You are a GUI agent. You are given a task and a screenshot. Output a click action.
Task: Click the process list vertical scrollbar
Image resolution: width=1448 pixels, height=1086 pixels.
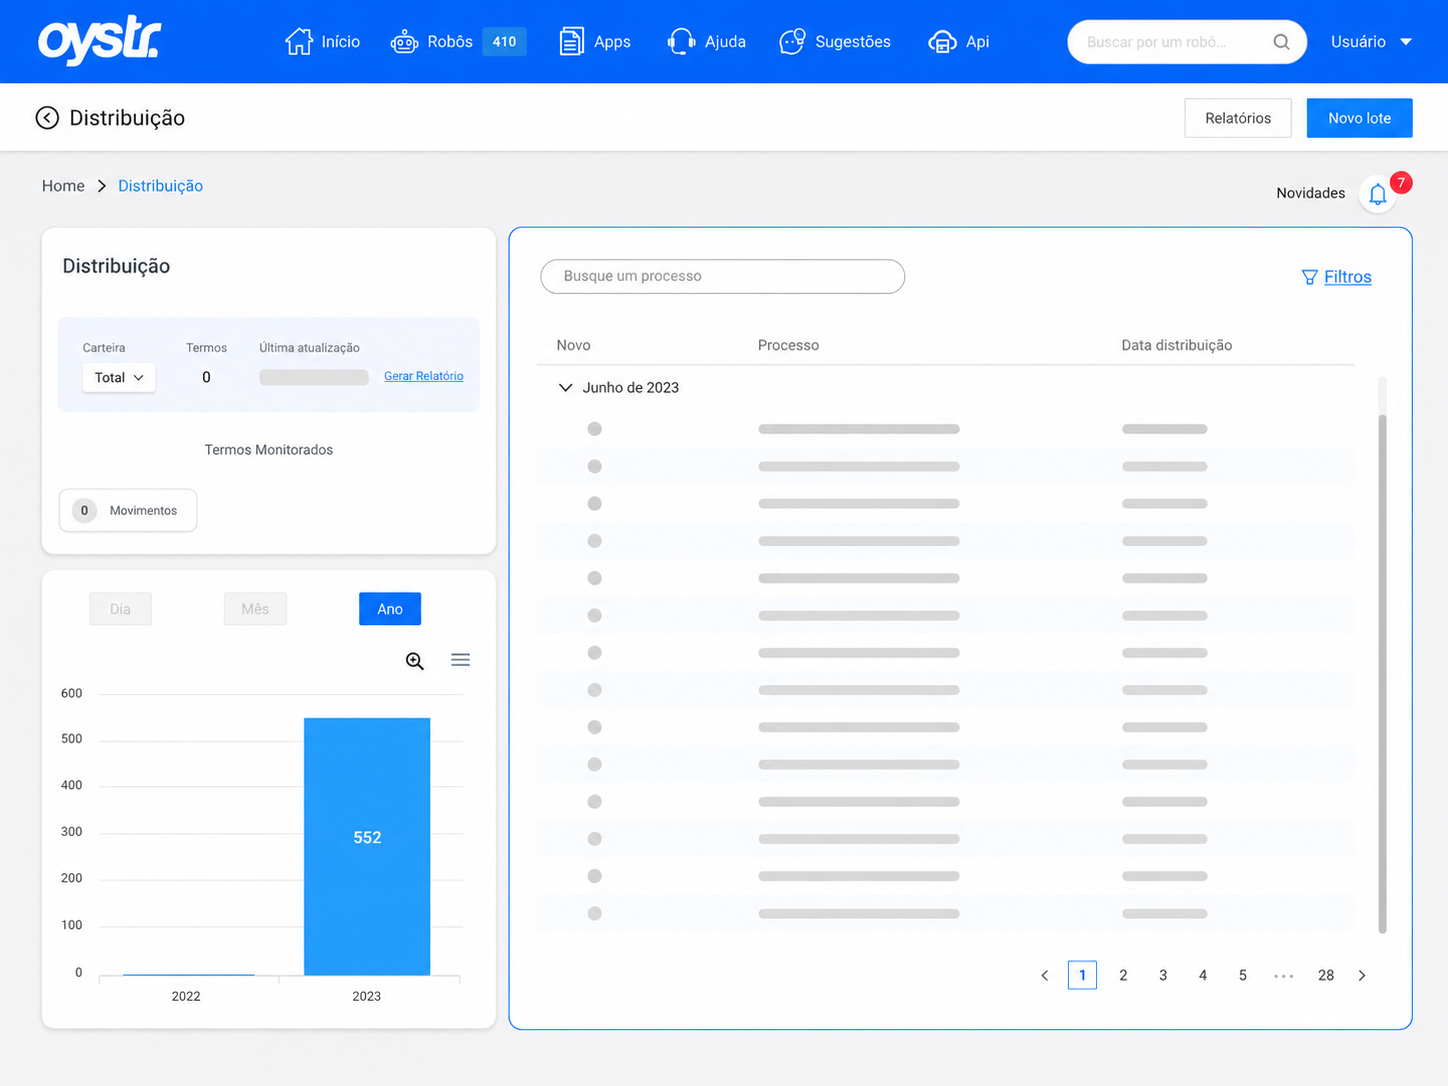coord(1383,672)
